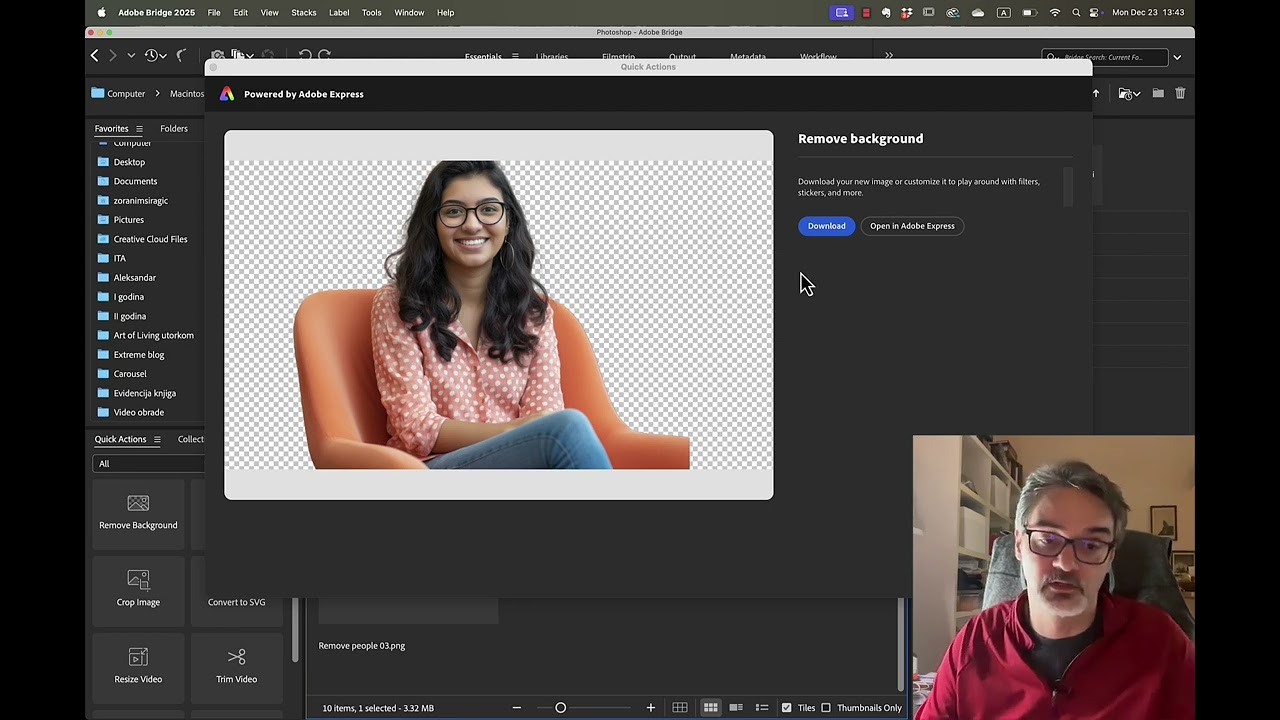Select the Evidencija knjiga folder
The width and height of the screenshot is (1280, 720).
click(144, 393)
